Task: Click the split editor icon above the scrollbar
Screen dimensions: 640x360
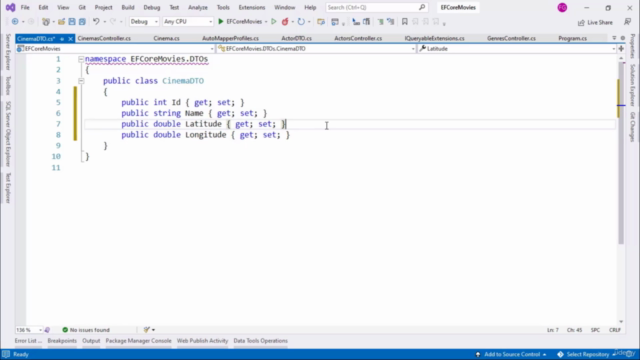Action: [x=621, y=49]
